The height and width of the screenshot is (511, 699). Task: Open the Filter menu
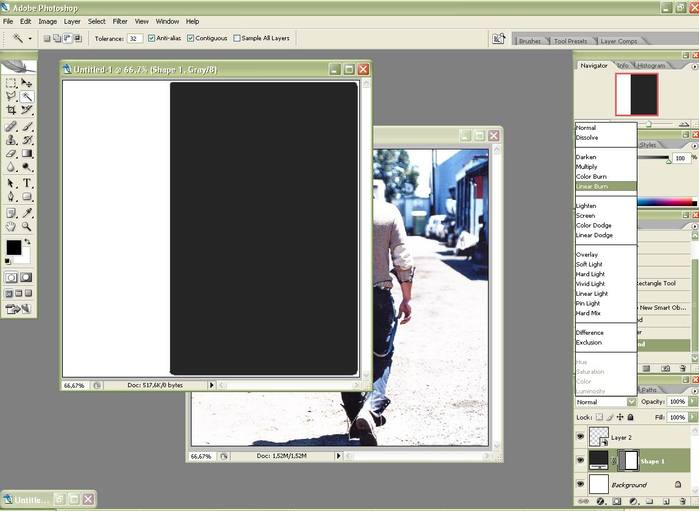tap(120, 21)
